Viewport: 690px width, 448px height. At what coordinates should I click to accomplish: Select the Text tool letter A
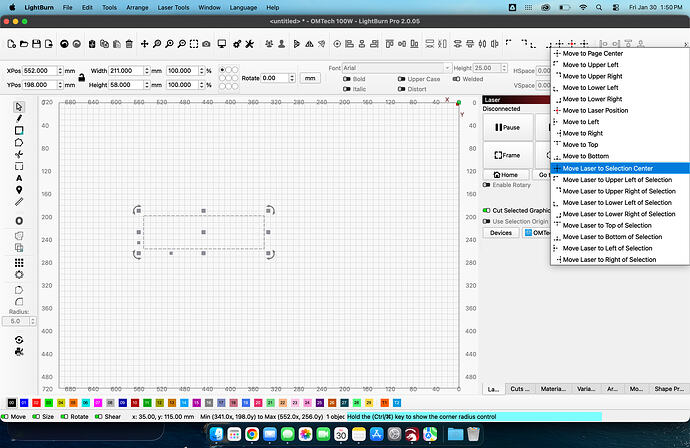[18, 178]
